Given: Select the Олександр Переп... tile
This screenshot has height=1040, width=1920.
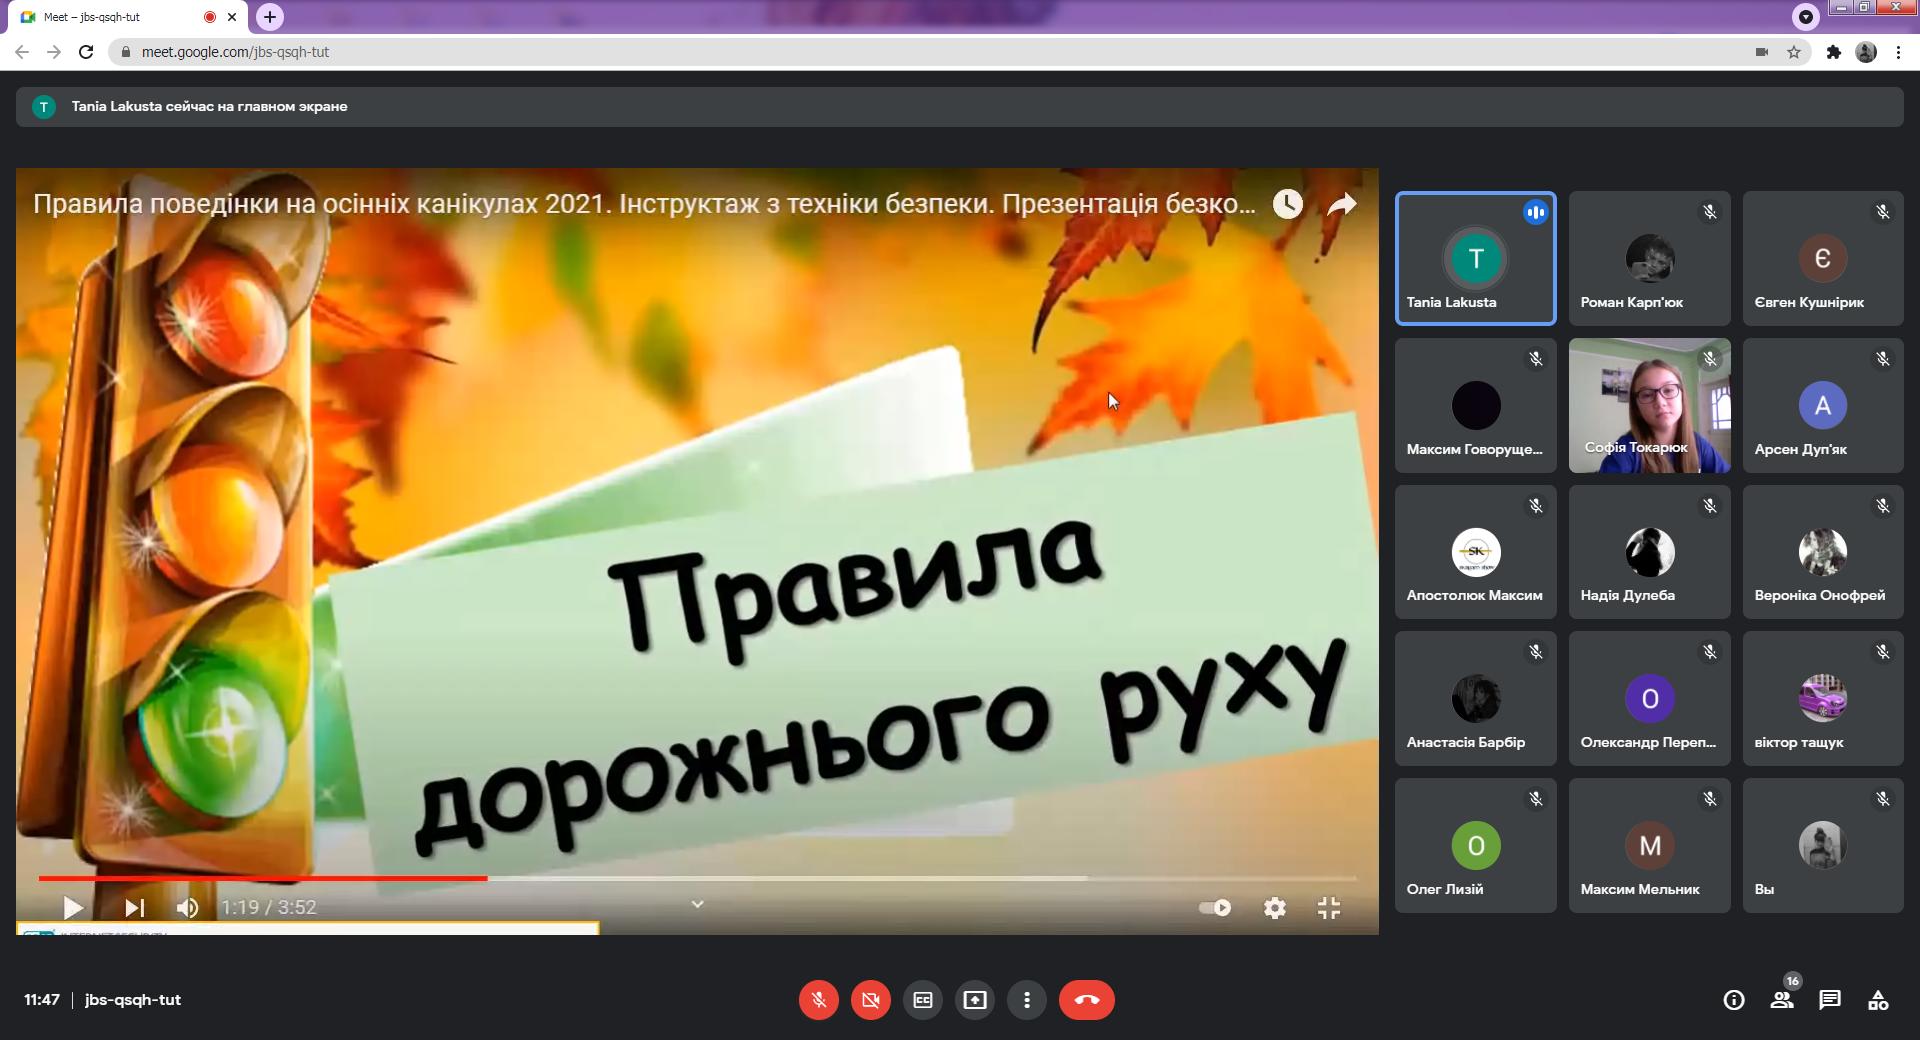Looking at the screenshot, I should point(1650,698).
